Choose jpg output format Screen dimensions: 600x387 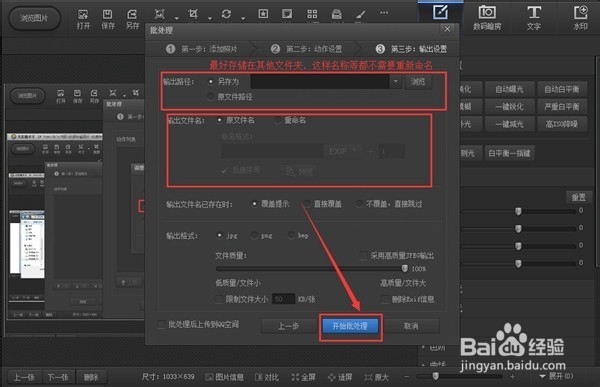219,235
